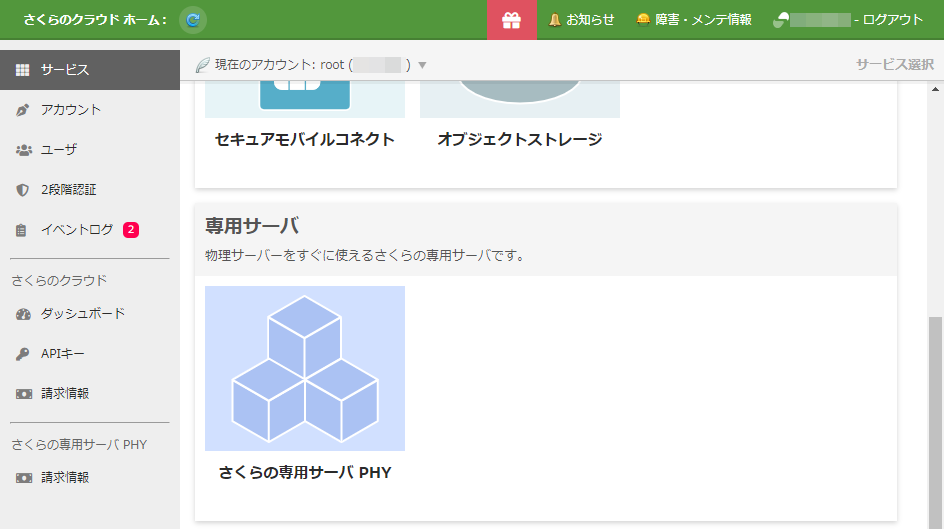
Task: Select サービス in the sidebar
Action: (90, 70)
